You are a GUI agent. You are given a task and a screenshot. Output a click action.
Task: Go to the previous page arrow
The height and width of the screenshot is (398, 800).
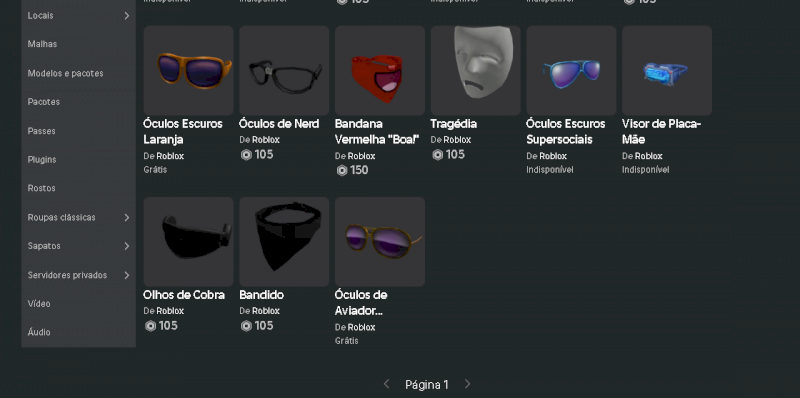point(386,384)
